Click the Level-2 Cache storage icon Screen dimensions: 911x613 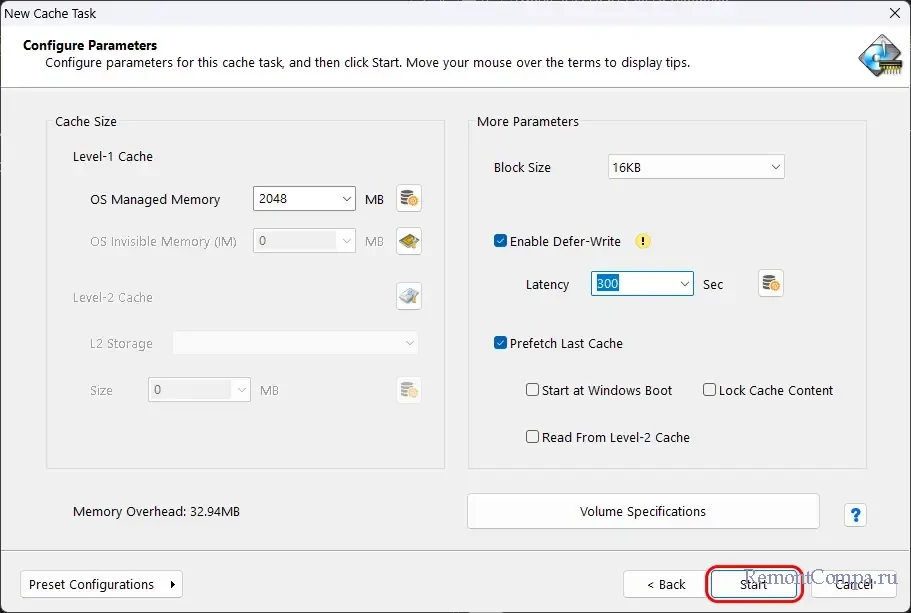point(409,297)
